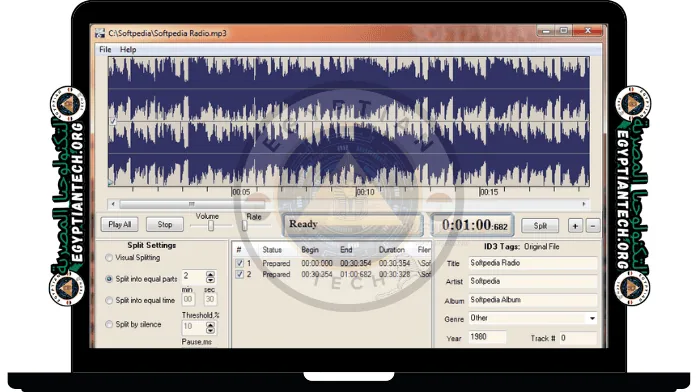The width and height of the screenshot is (698, 392).
Task: Click the Play All button
Action: coord(120,225)
